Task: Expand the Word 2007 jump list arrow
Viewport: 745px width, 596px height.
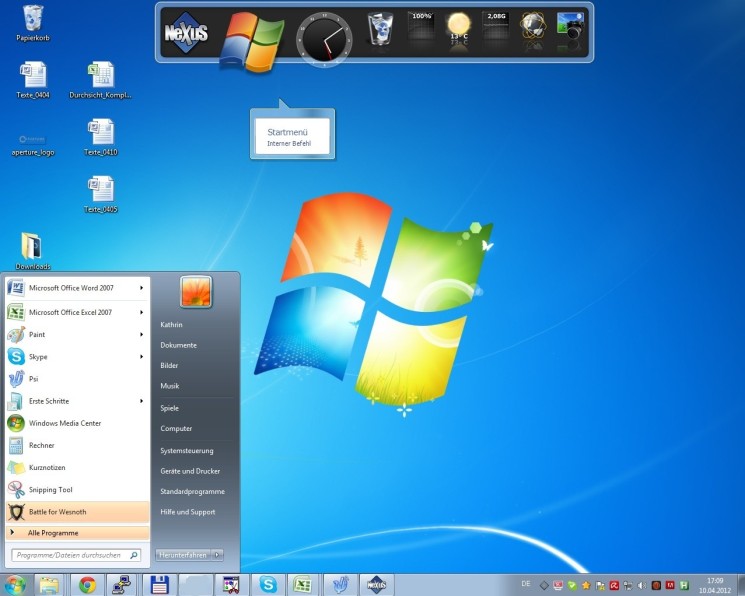Action: 142,288
